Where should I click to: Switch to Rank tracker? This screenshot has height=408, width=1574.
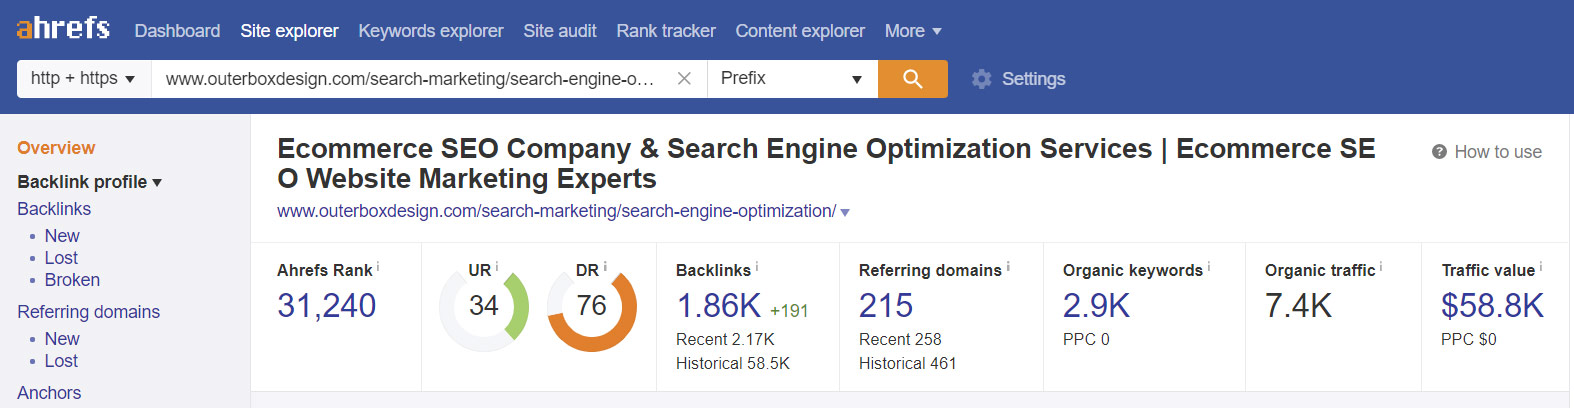[666, 31]
